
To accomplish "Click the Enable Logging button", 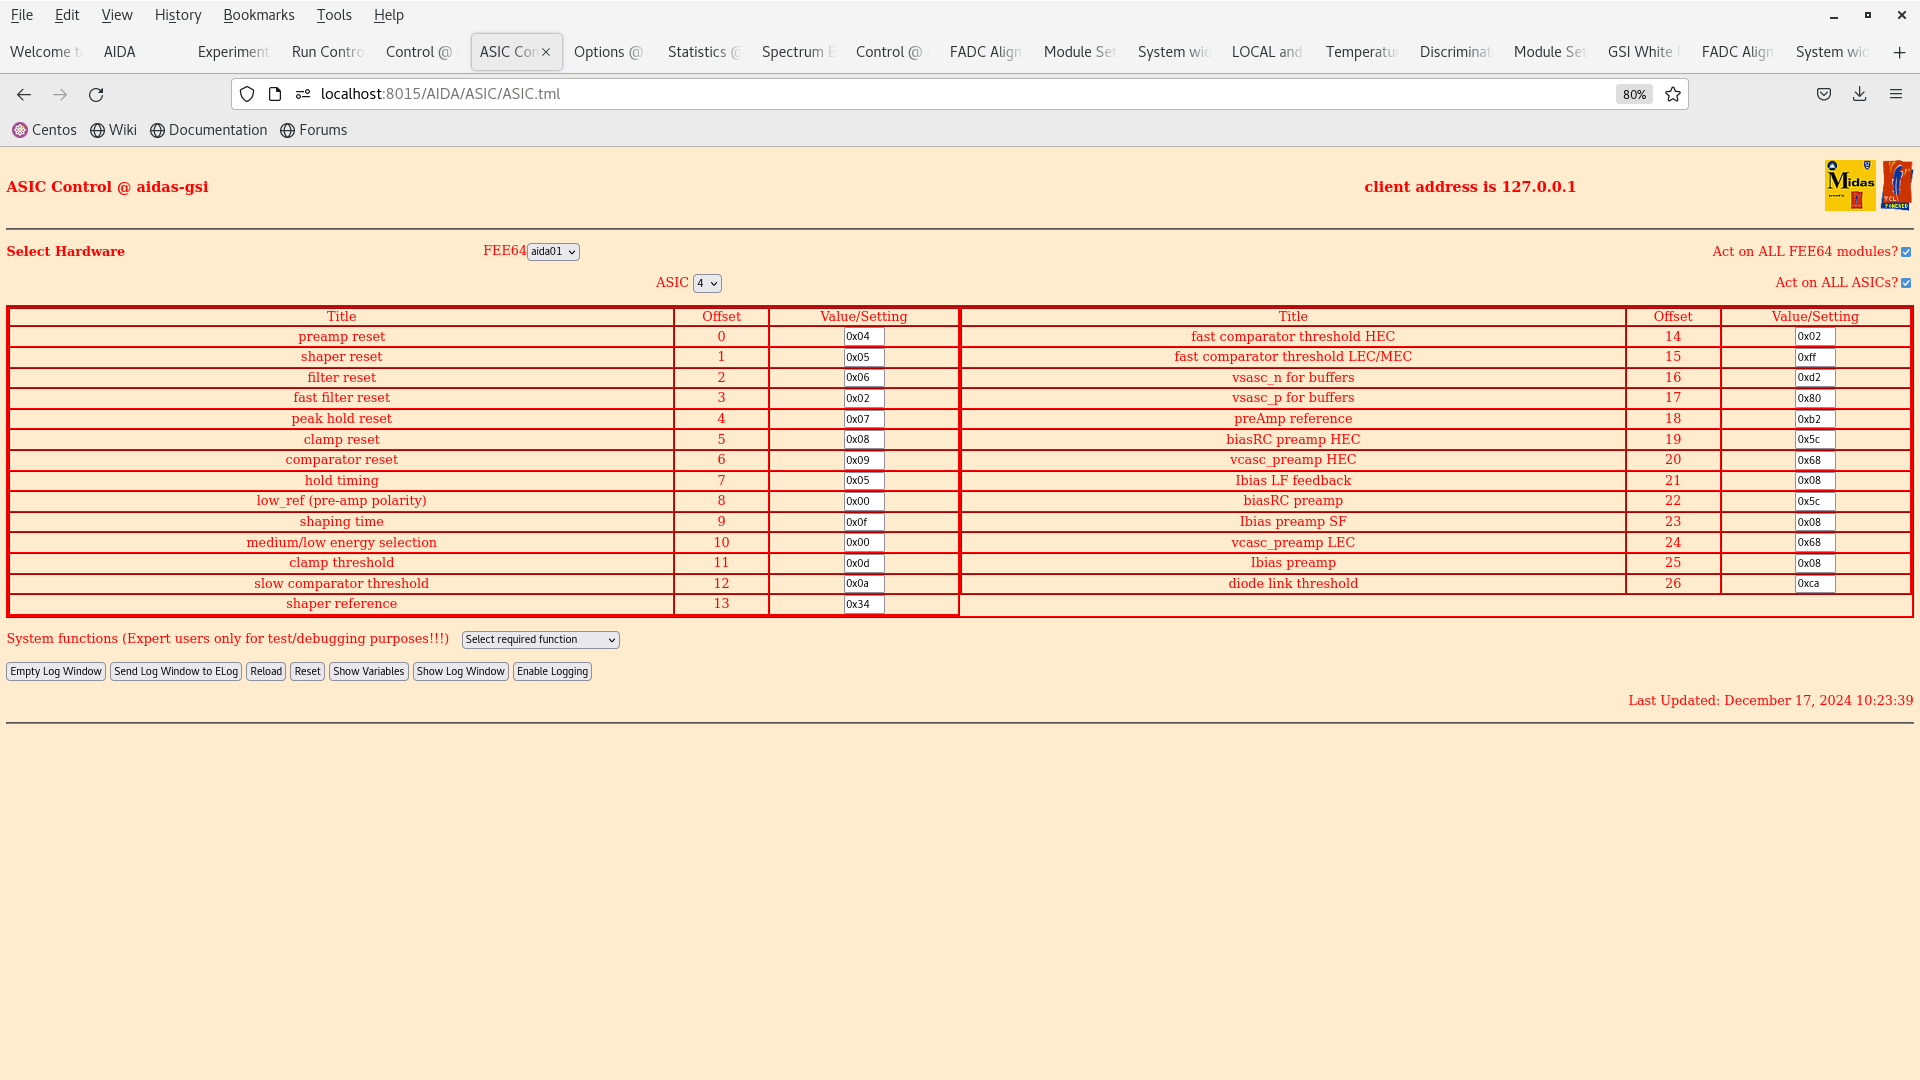I will click(553, 671).
